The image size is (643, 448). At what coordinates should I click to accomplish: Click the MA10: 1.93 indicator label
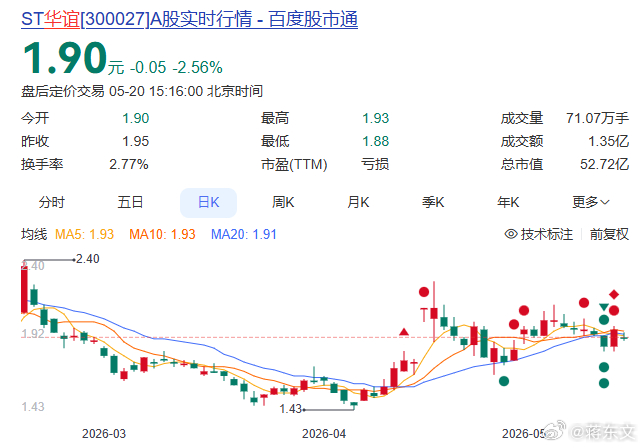[162, 234]
